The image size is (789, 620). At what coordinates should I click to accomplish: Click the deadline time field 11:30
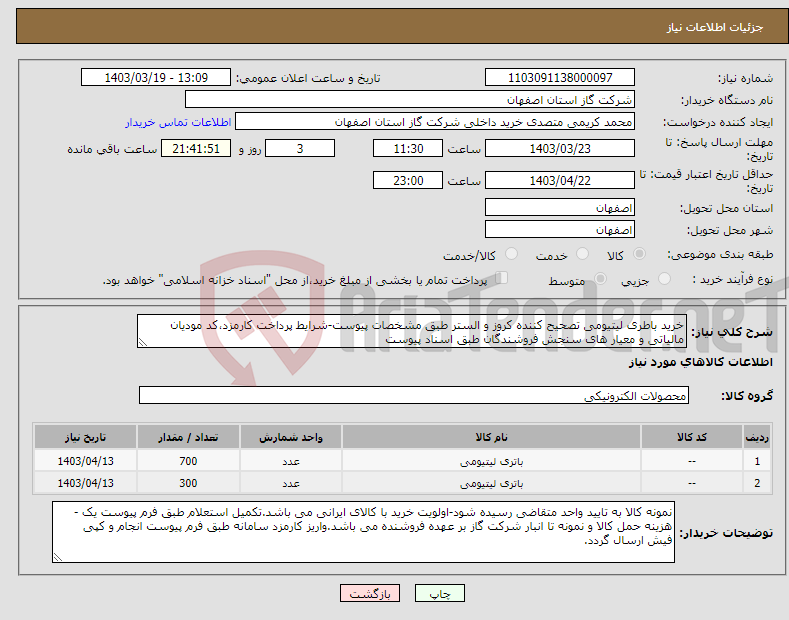tap(408, 148)
